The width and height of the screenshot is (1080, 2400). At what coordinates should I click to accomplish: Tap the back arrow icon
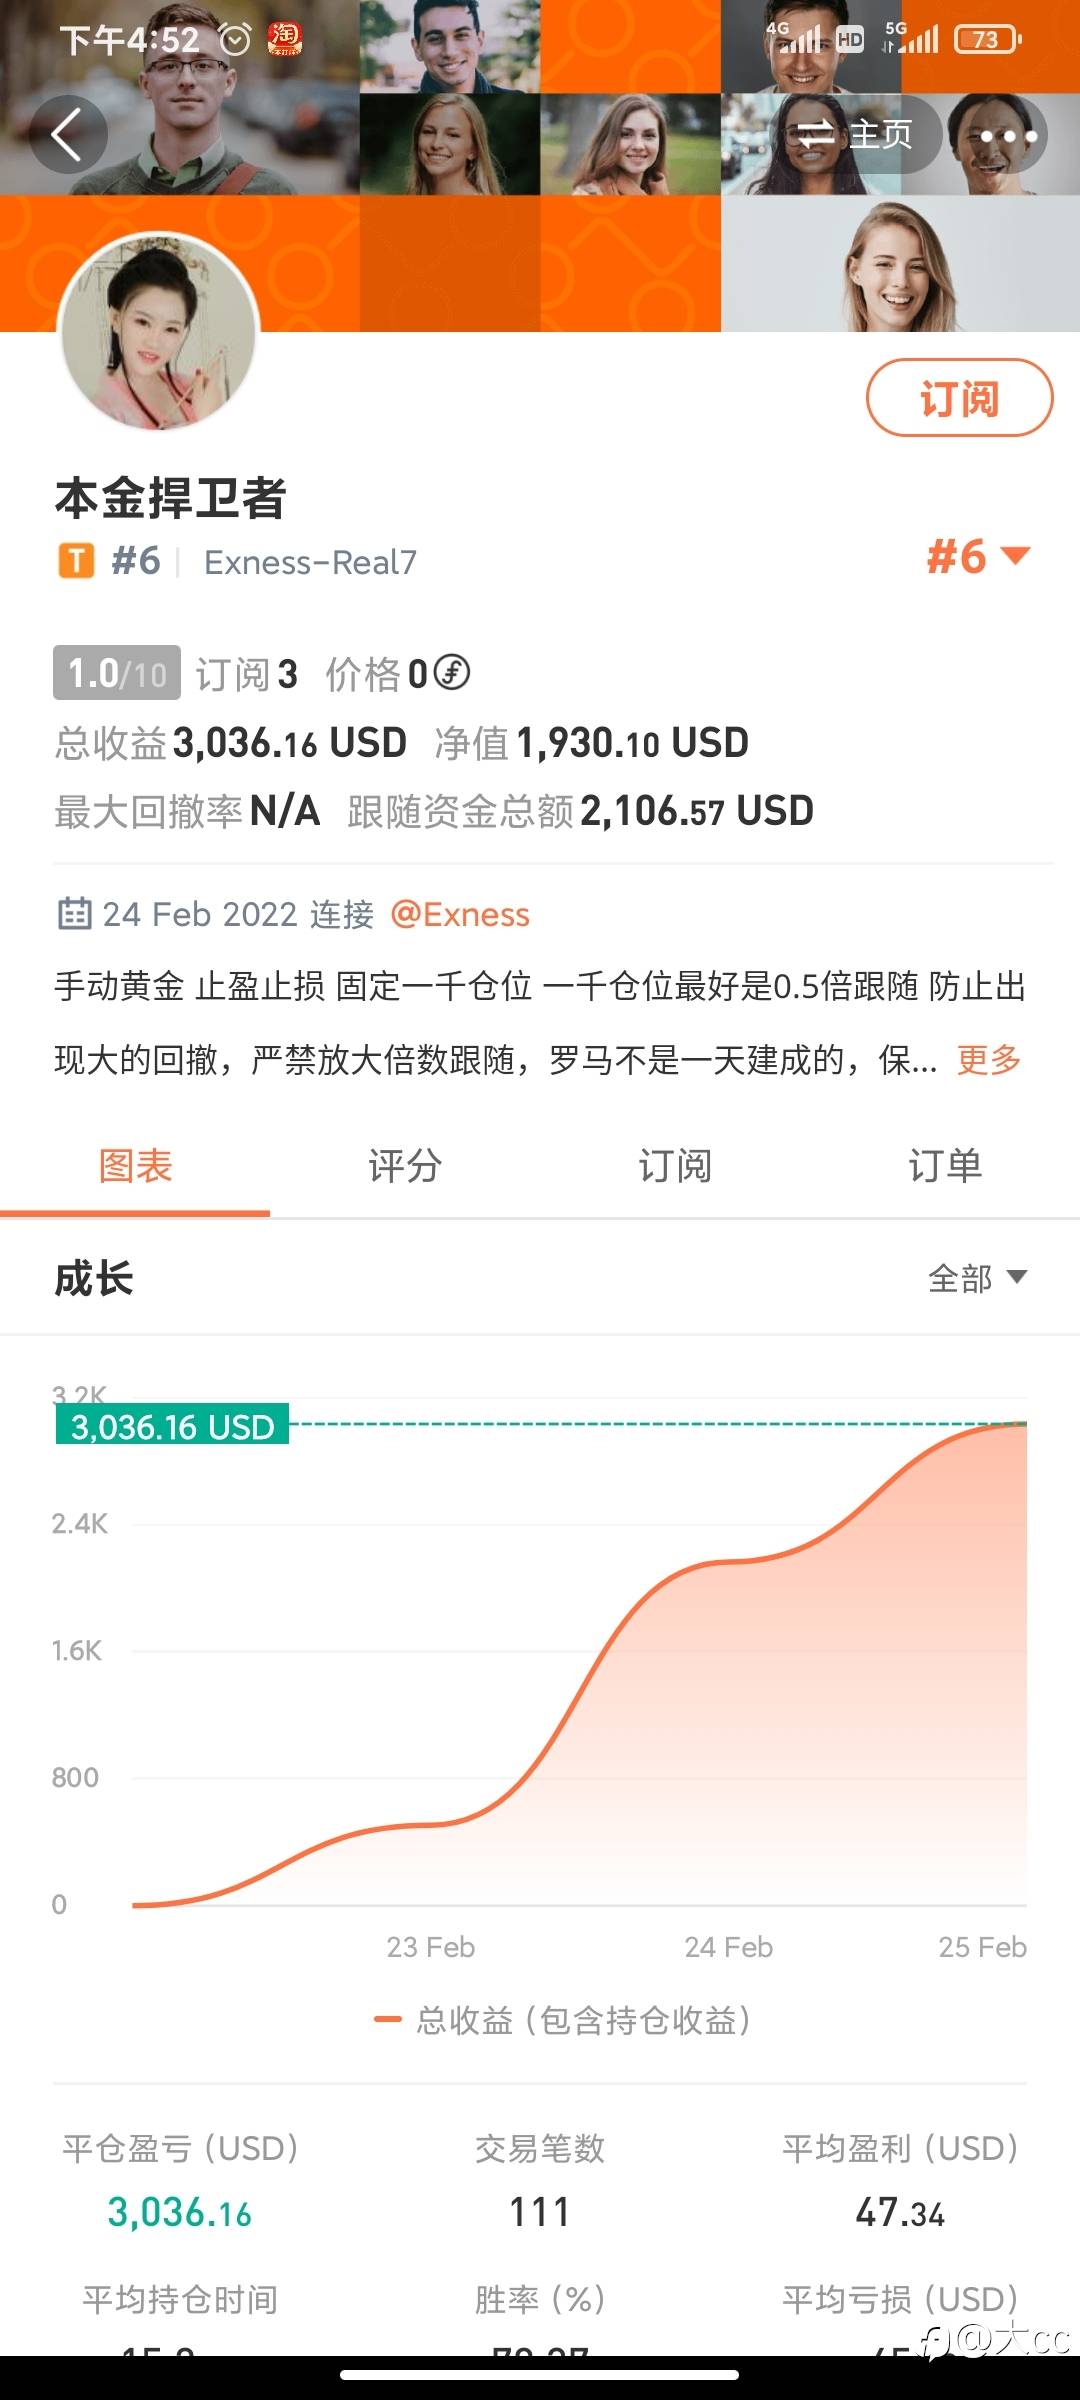point(67,135)
